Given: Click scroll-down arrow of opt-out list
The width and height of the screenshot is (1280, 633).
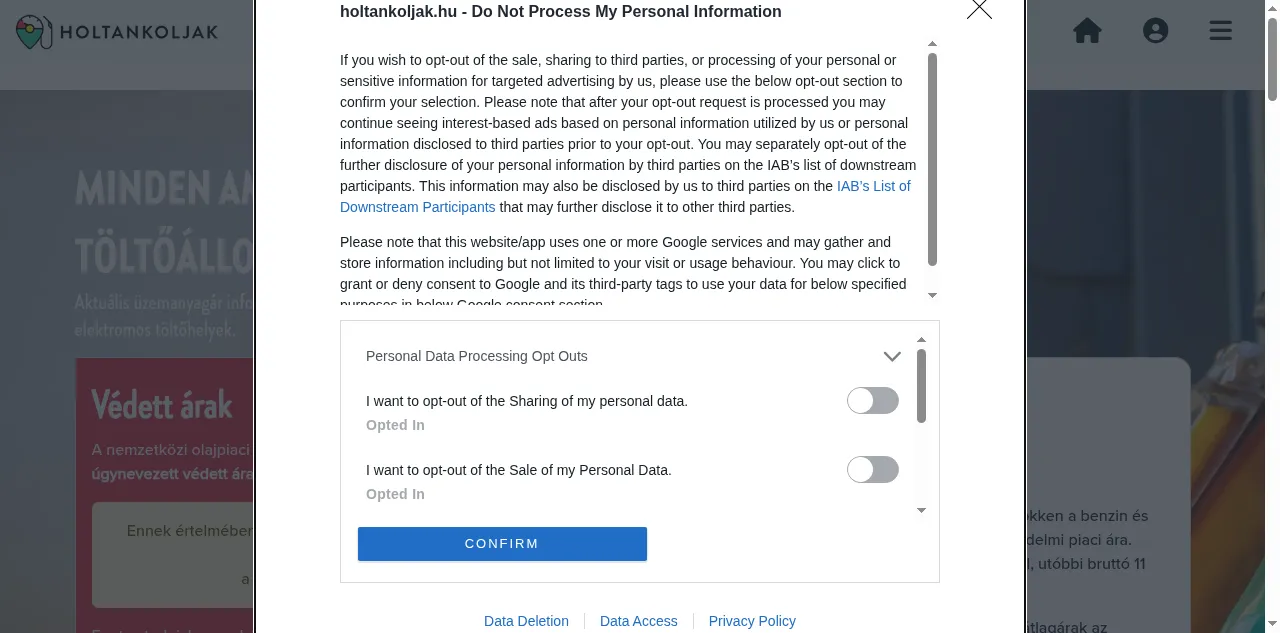Looking at the screenshot, I should point(922,511).
